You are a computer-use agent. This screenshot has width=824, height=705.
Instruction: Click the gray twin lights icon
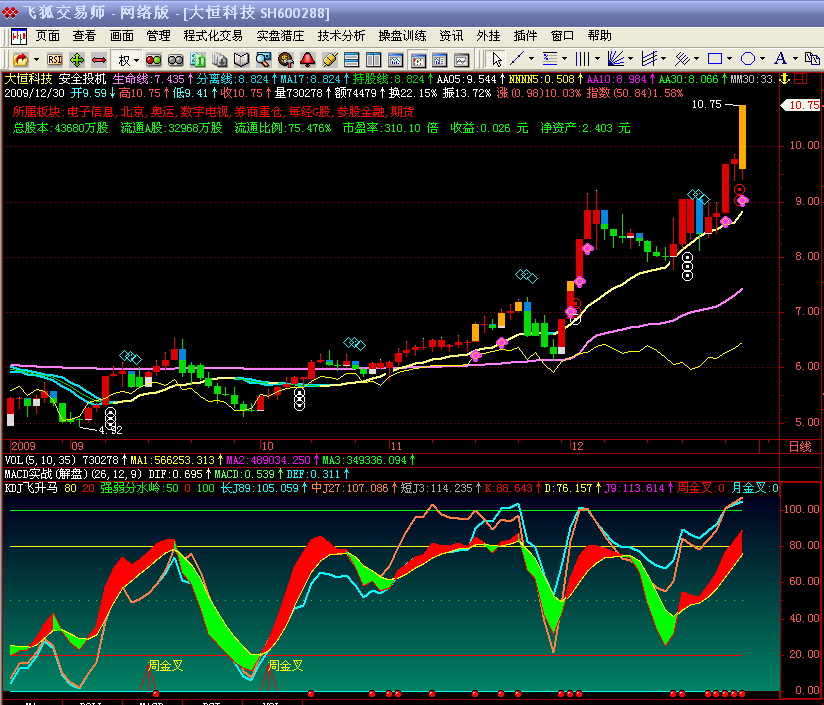pyautogui.click(x=176, y=59)
